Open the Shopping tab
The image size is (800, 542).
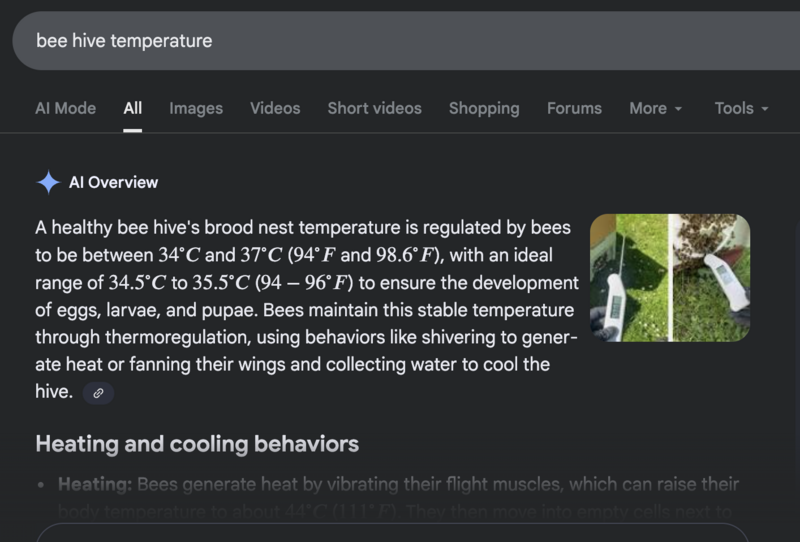click(x=484, y=108)
